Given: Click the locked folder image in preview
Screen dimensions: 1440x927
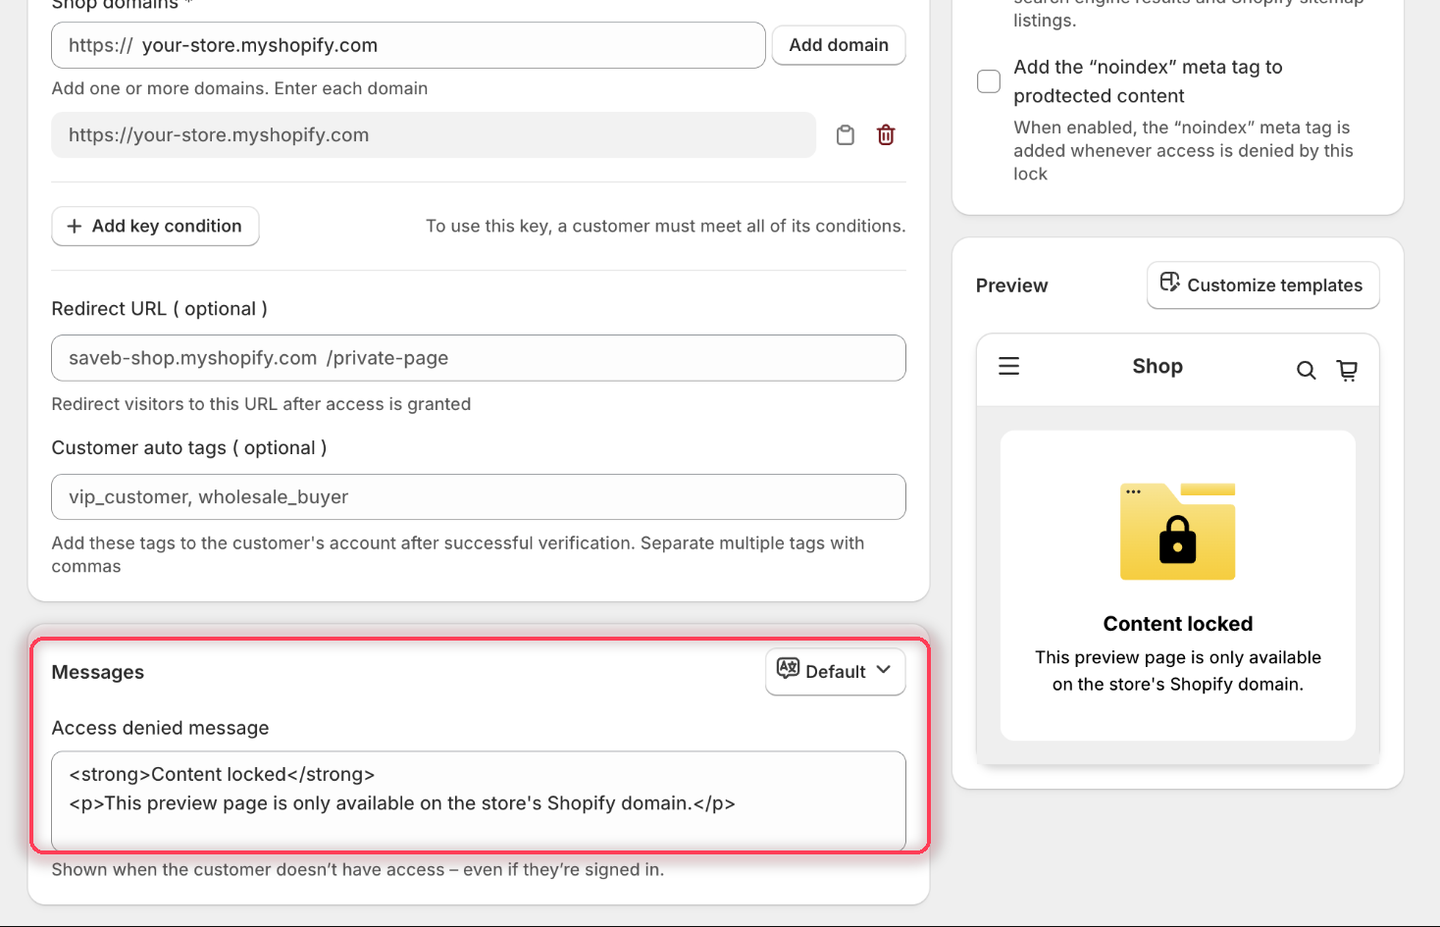Looking at the screenshot, I should (x=1177, y=531).
